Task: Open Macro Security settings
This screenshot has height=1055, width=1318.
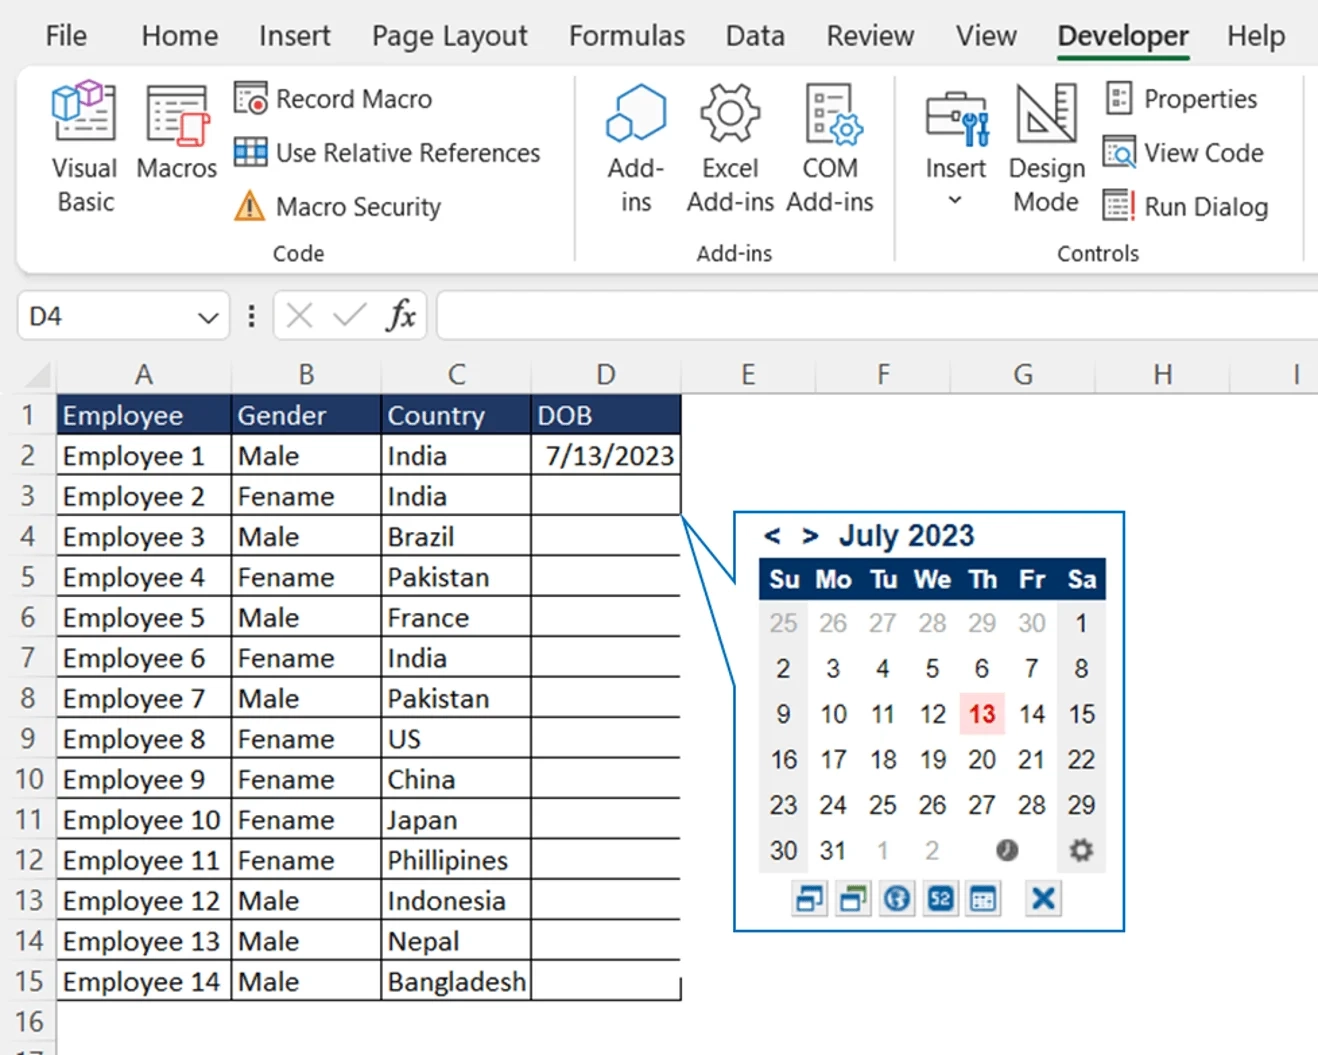Action: pyautogui.click(x=338, y=207)
